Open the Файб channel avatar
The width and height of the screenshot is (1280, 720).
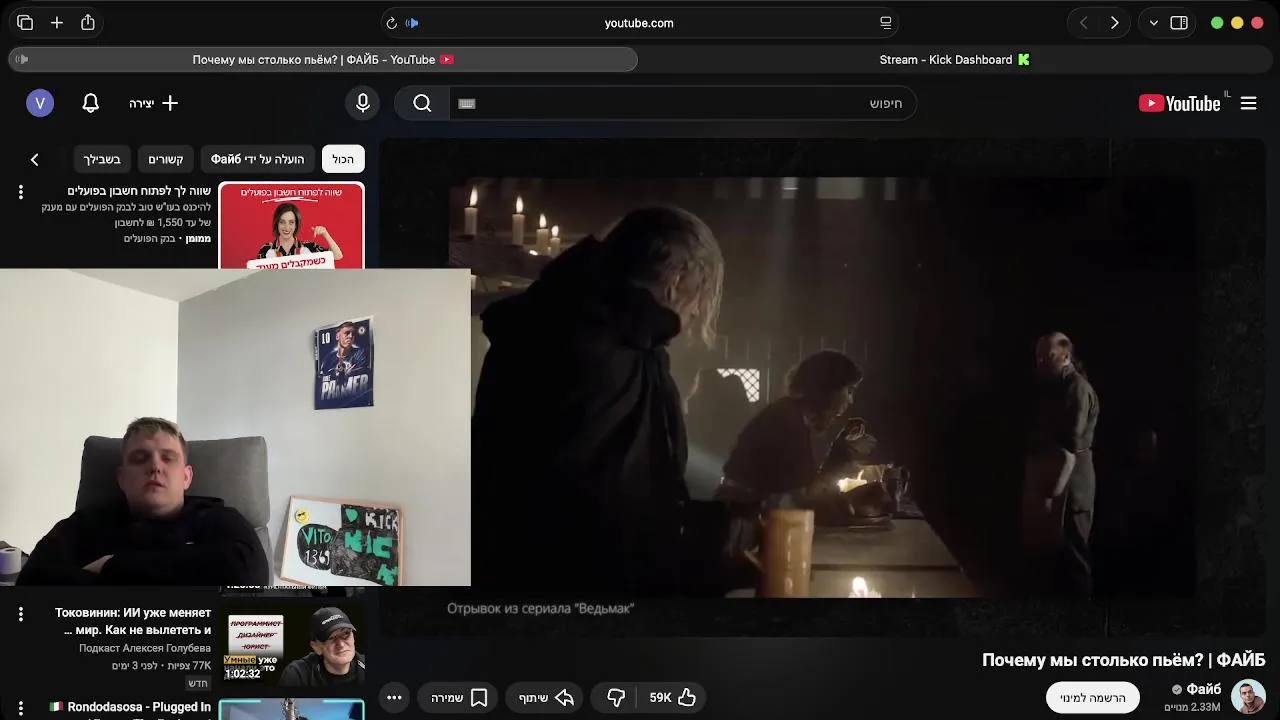1248,697
